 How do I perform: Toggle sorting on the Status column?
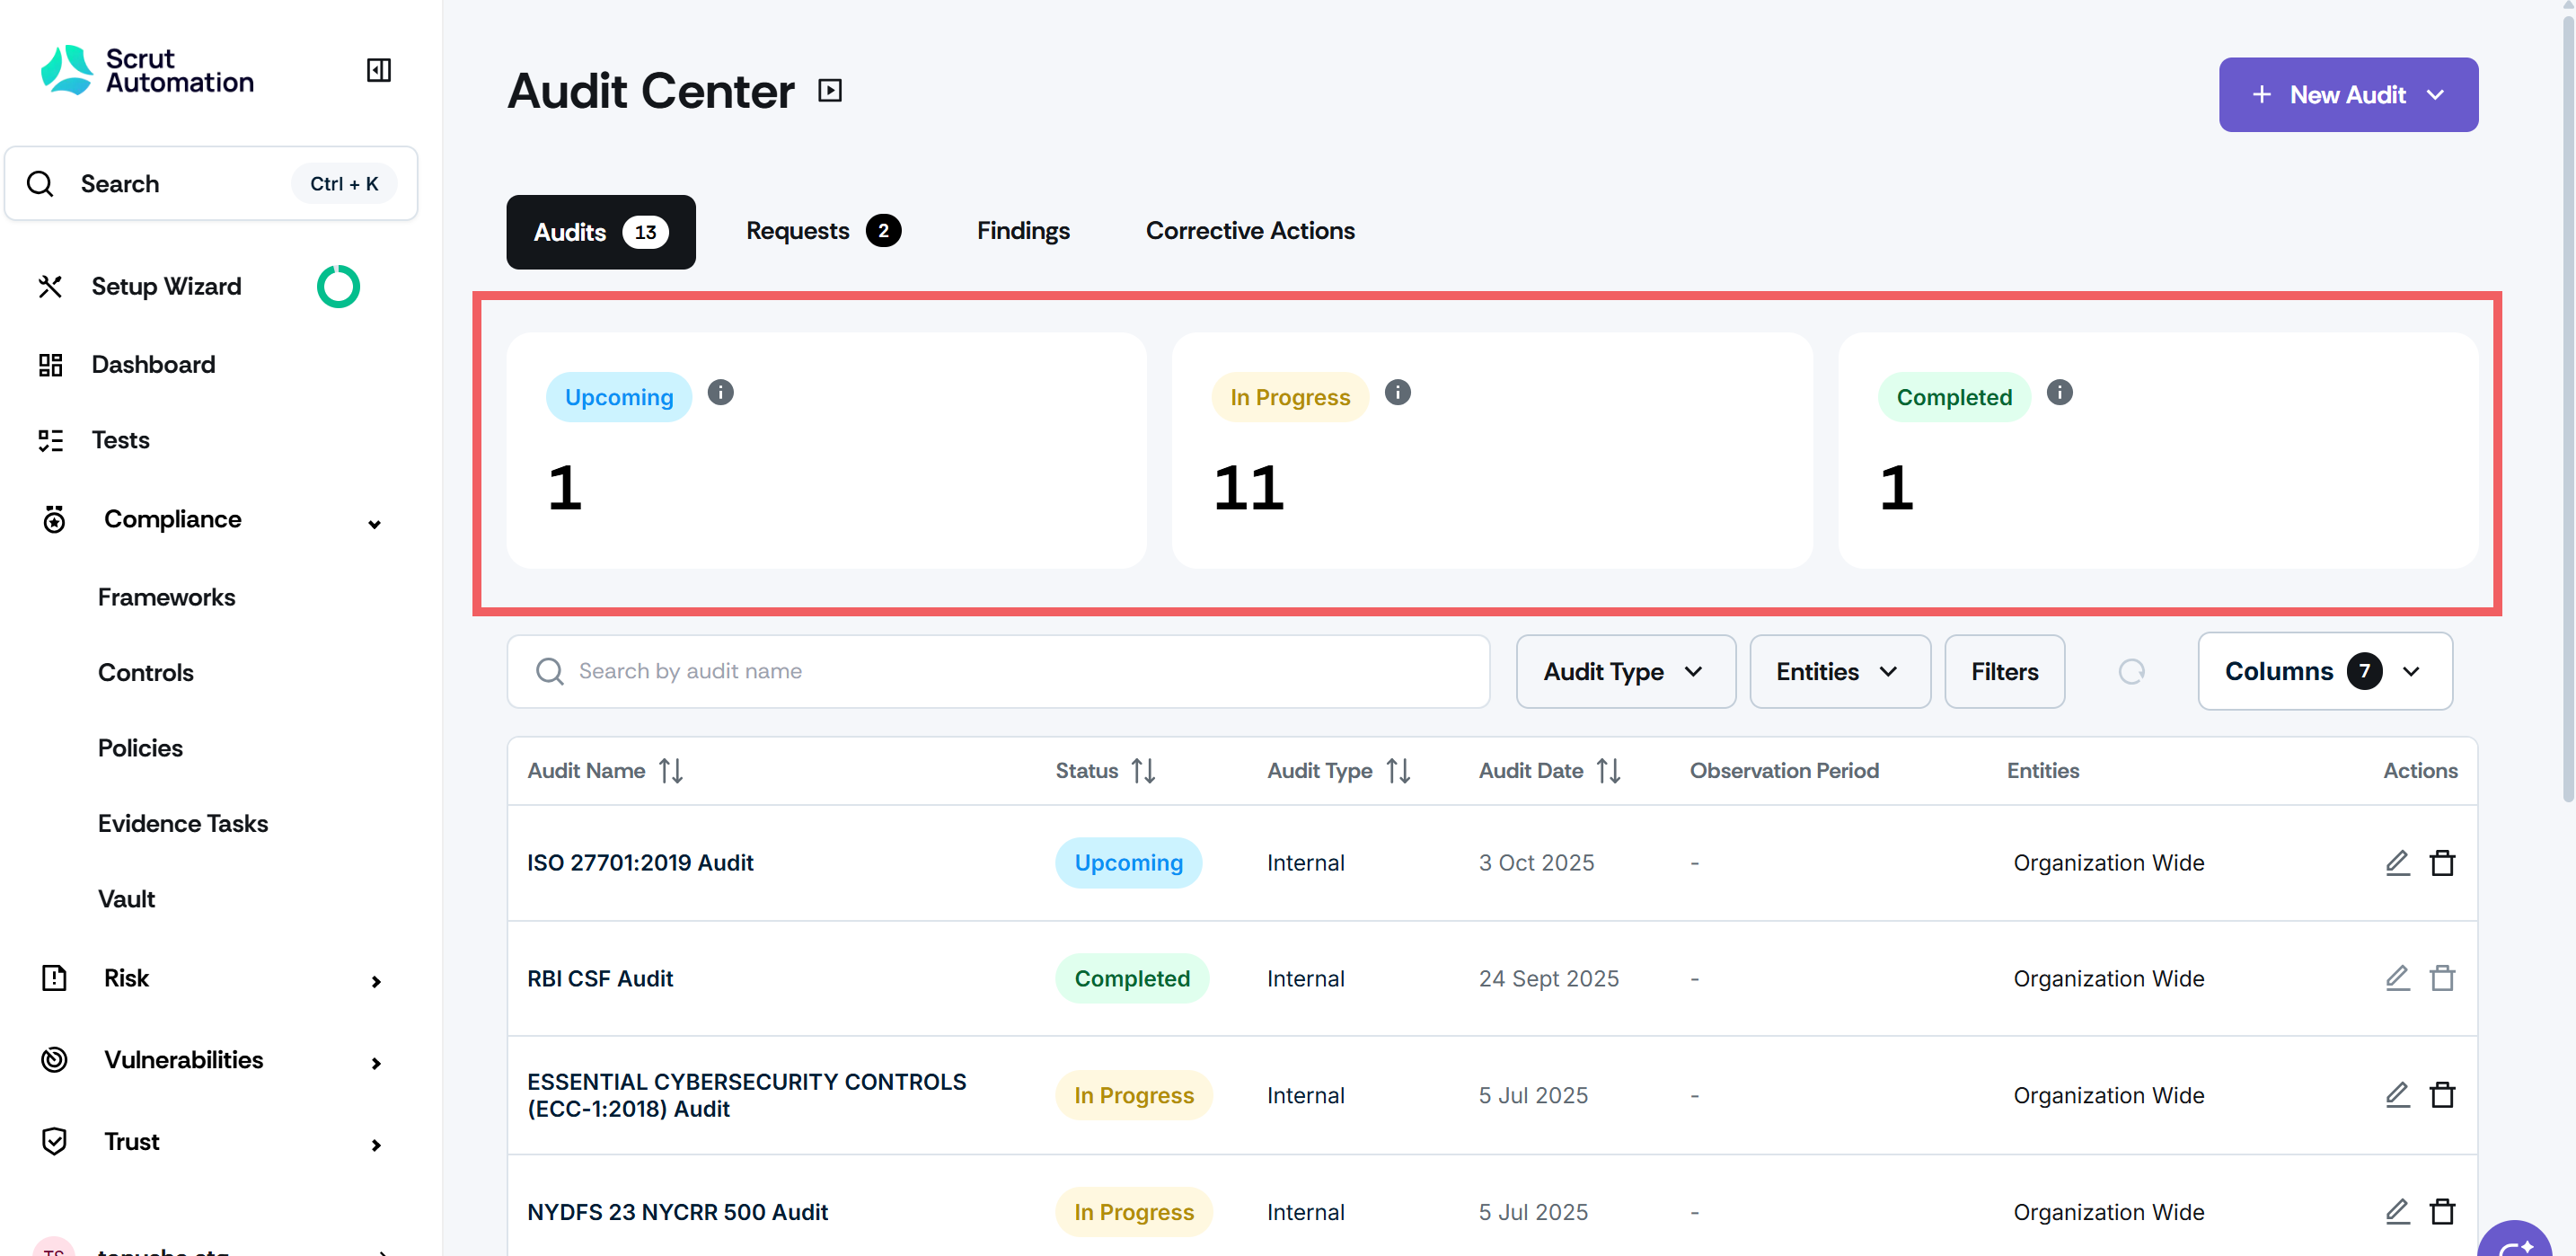pos(1143,770)
